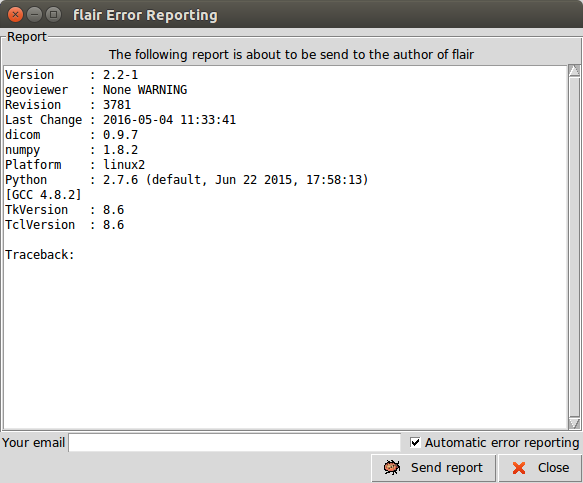Click the Automatic error reporting label
Screen dimensions: 583x483
pos(502,442)
